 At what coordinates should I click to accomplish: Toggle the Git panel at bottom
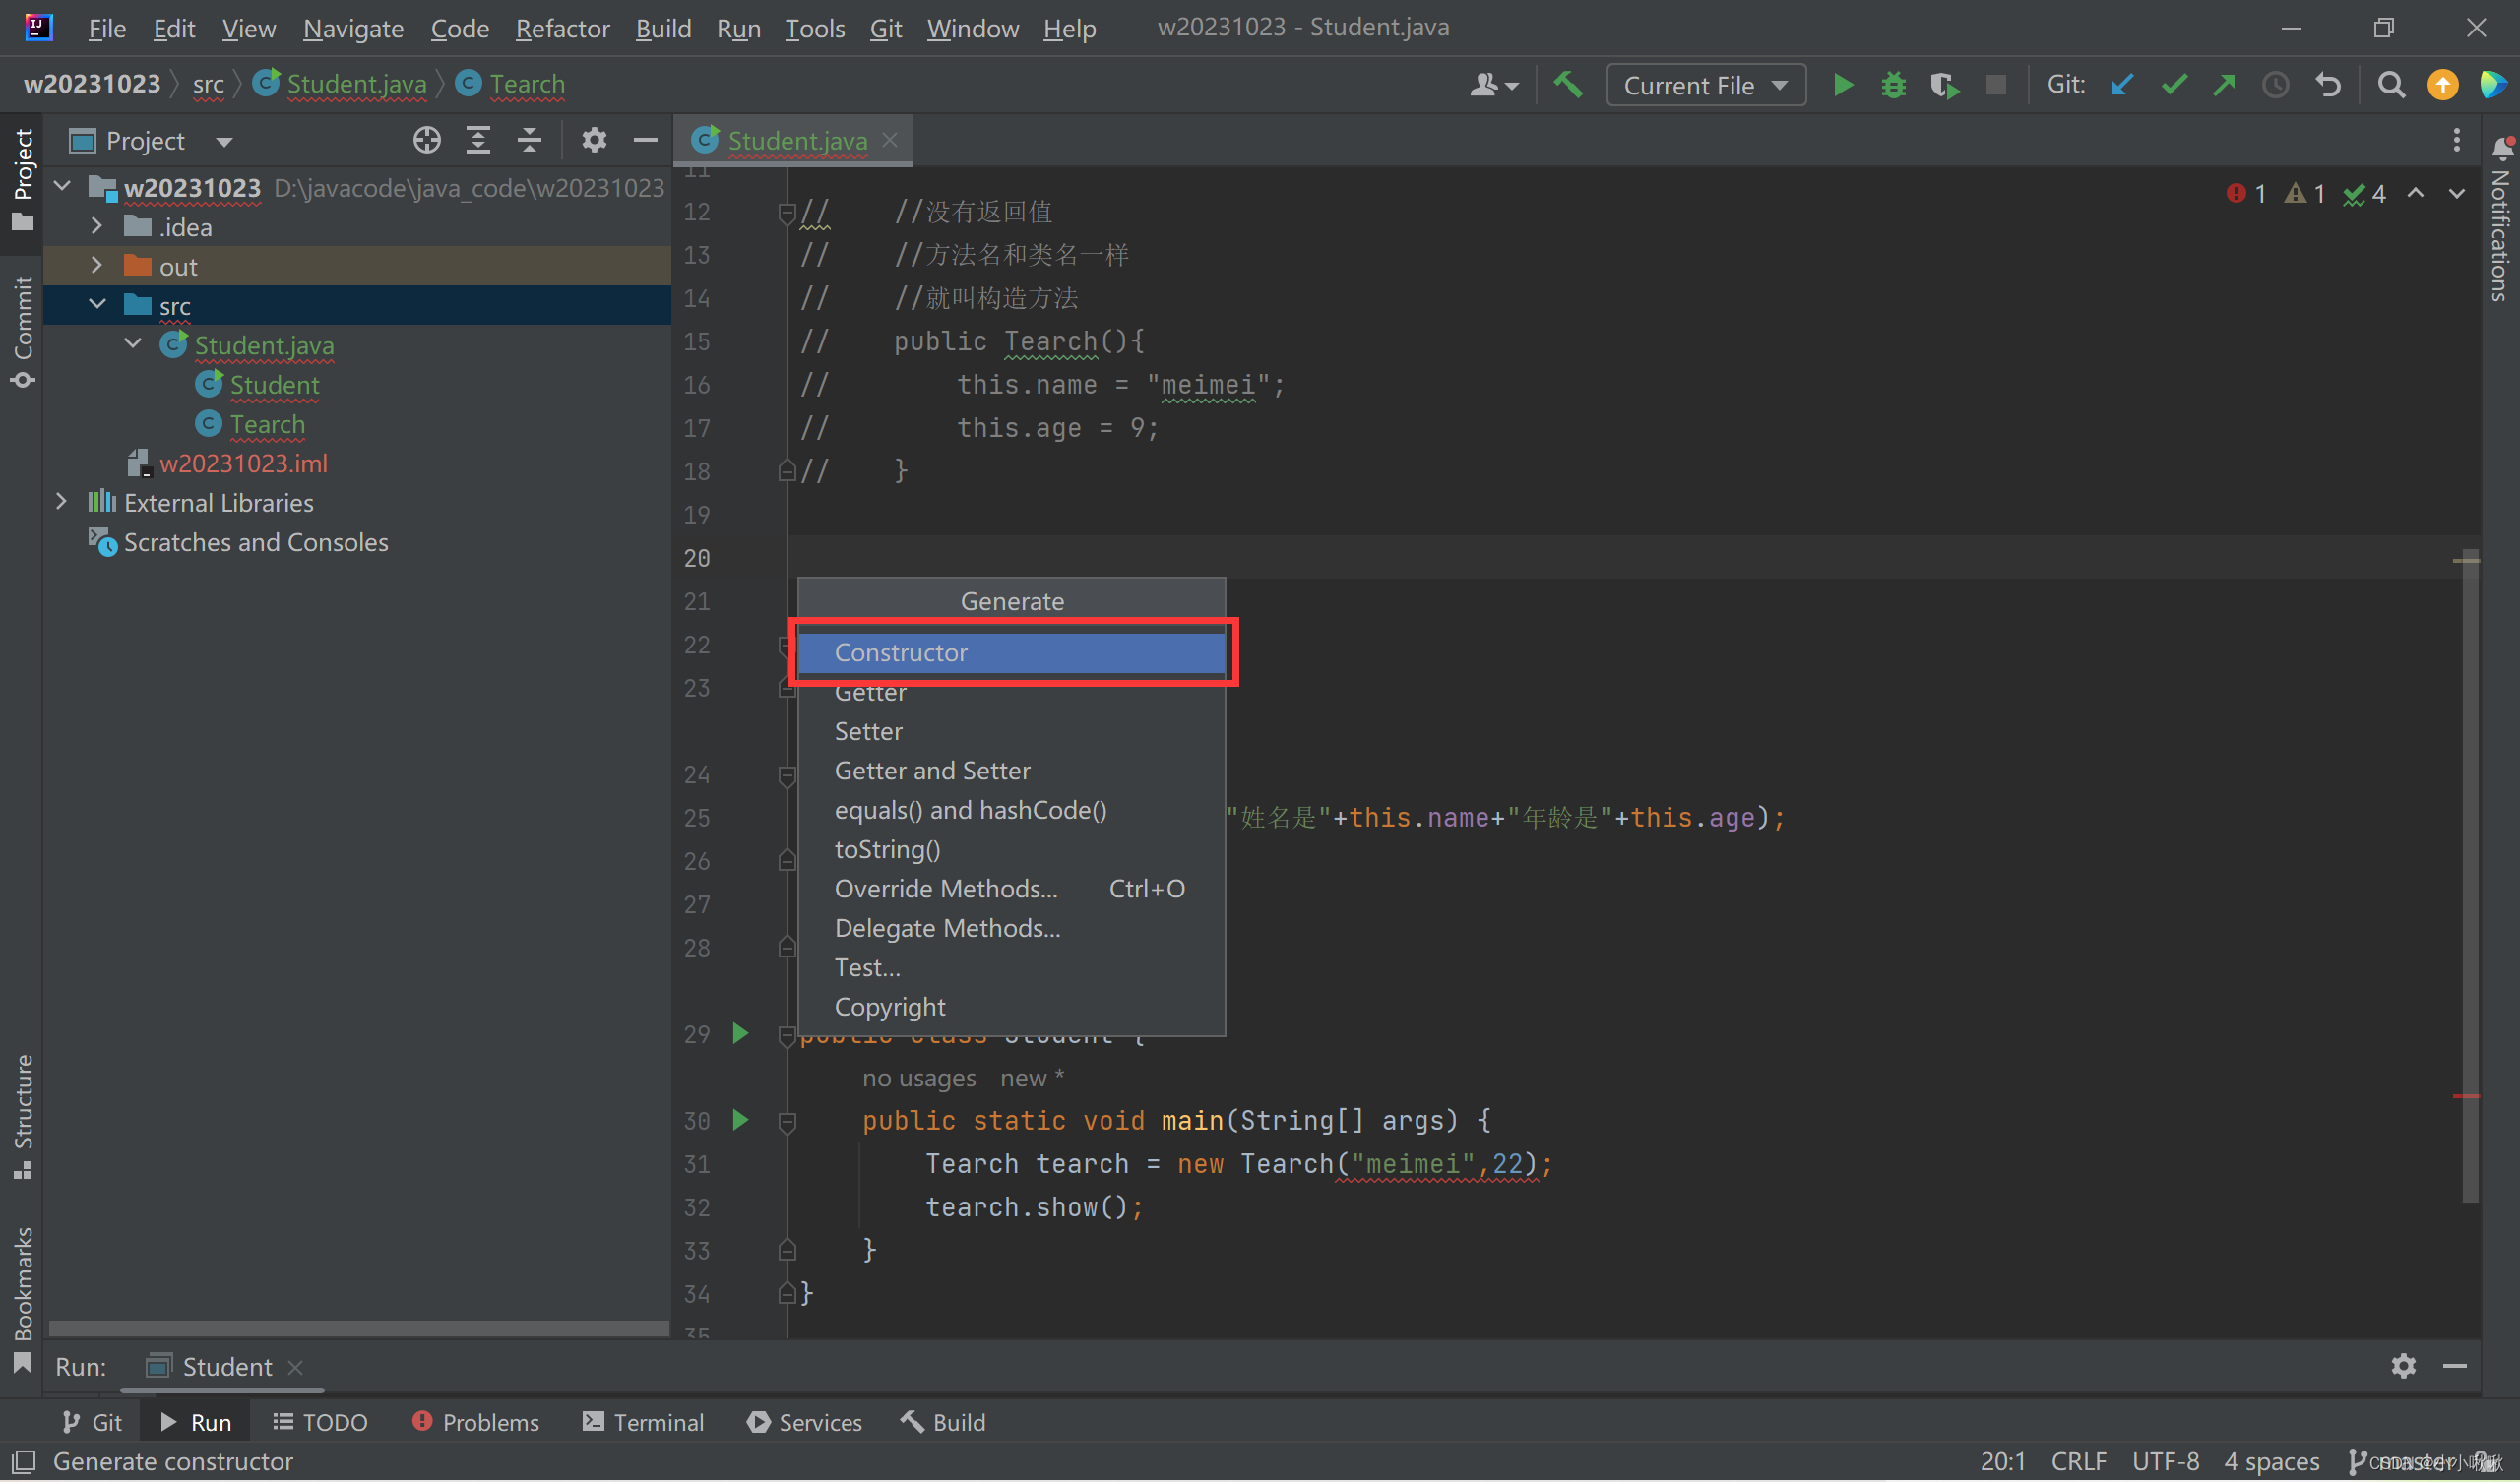coord(83,1420)
